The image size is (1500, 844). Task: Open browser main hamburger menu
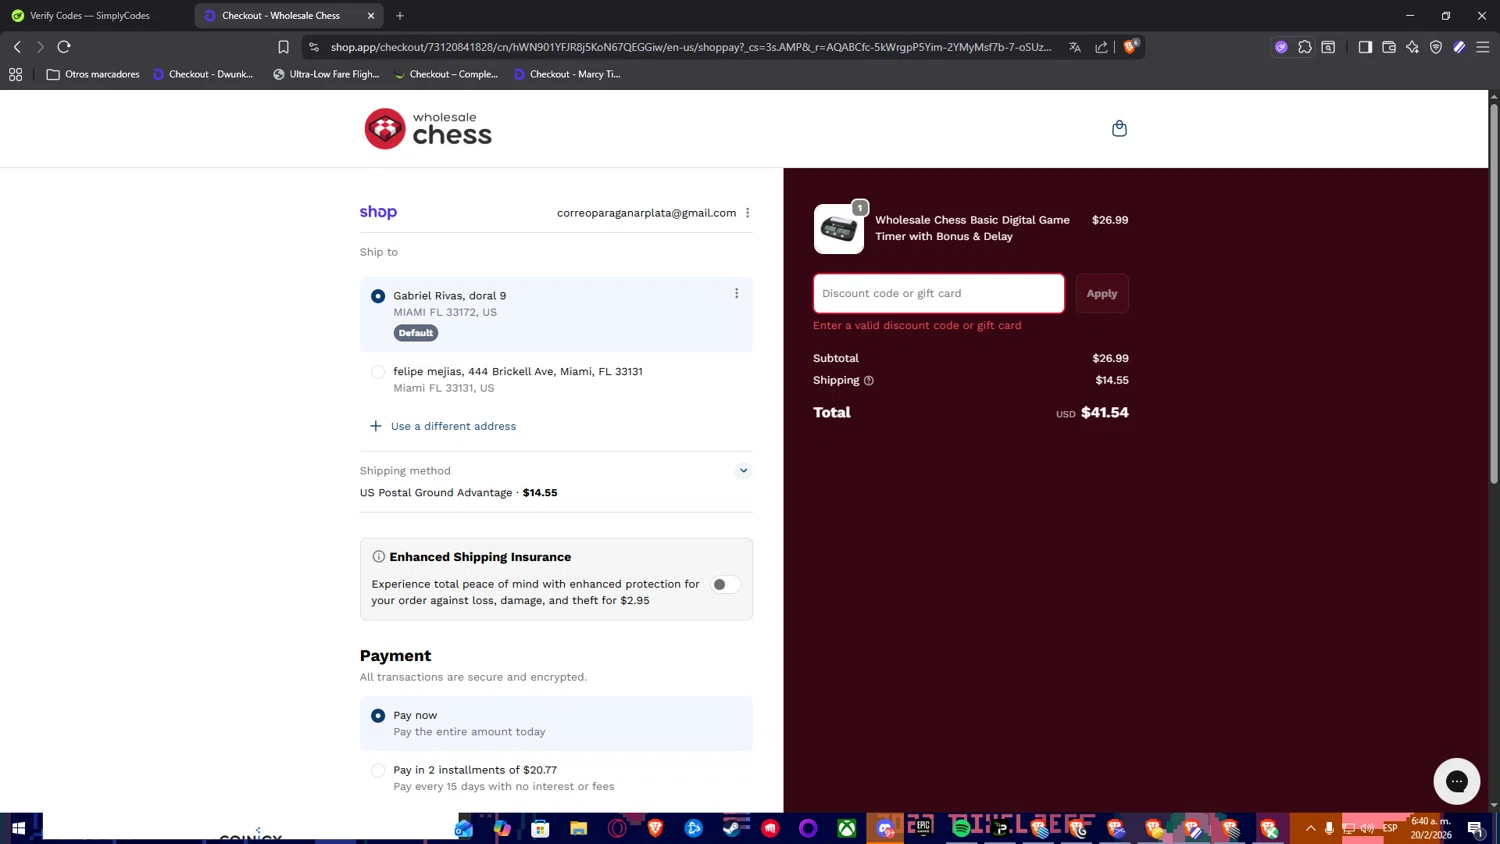tap(1483, 47)
